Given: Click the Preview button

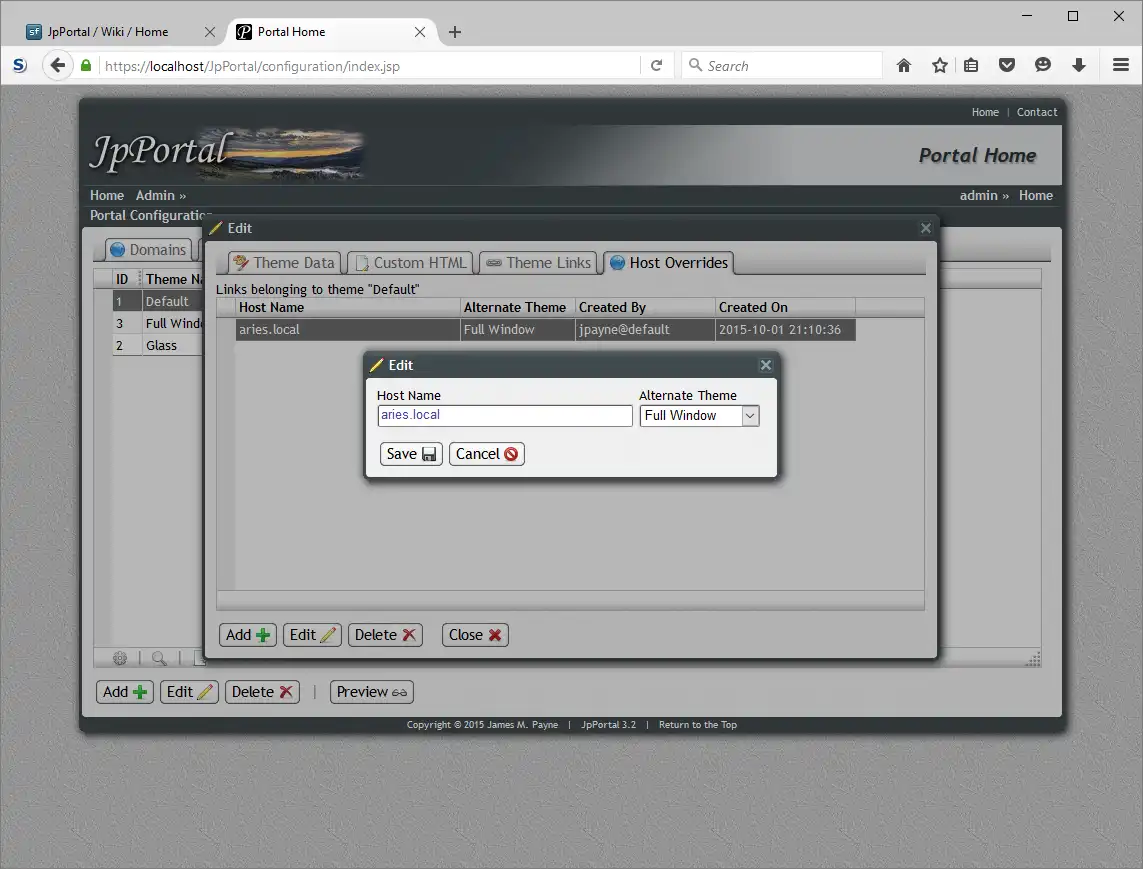Looking at the screenshot, I should [372, 692].
